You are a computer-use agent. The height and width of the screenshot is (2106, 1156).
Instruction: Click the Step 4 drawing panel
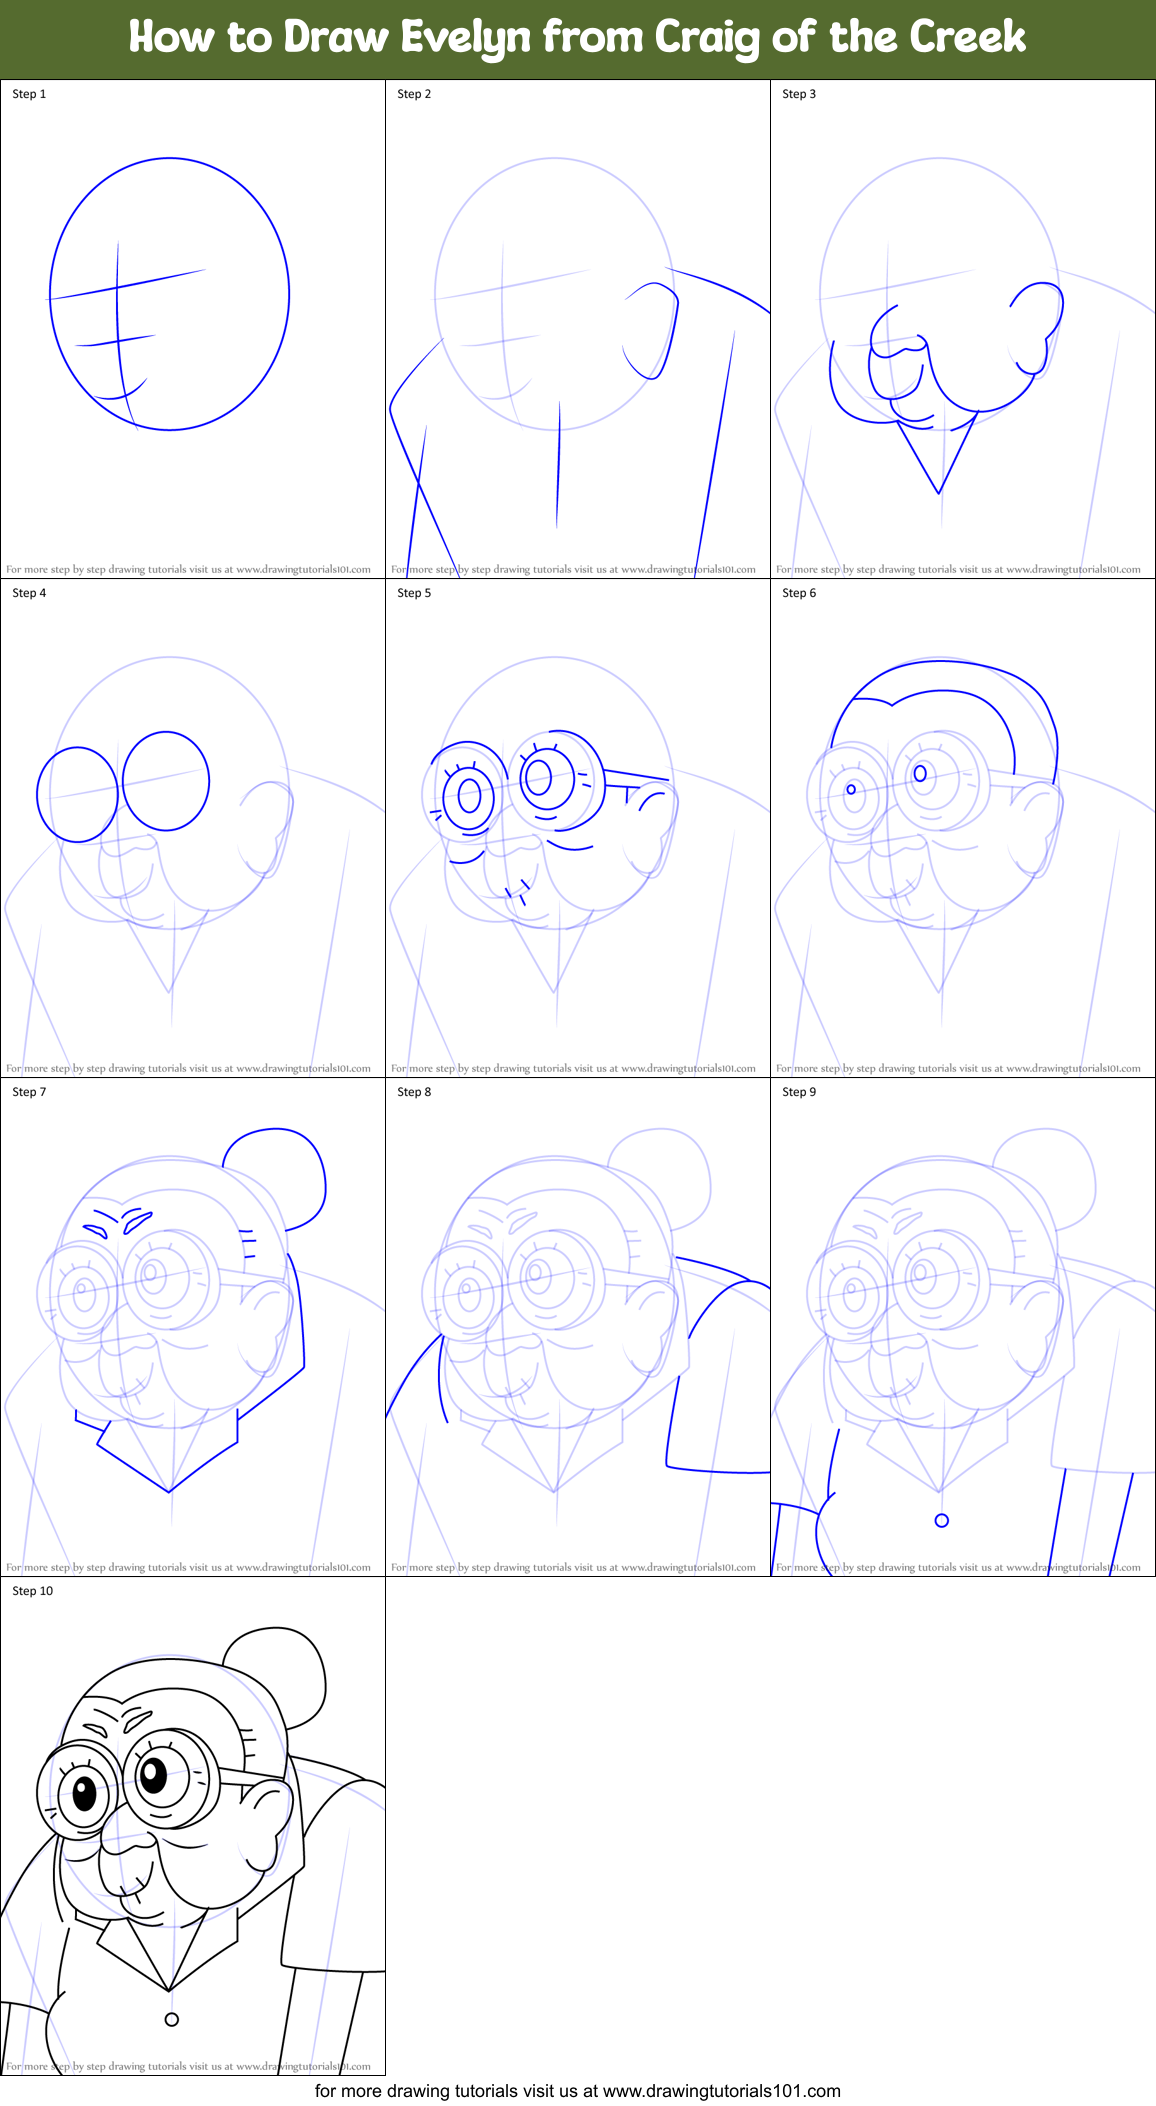[x=193, y=828]
